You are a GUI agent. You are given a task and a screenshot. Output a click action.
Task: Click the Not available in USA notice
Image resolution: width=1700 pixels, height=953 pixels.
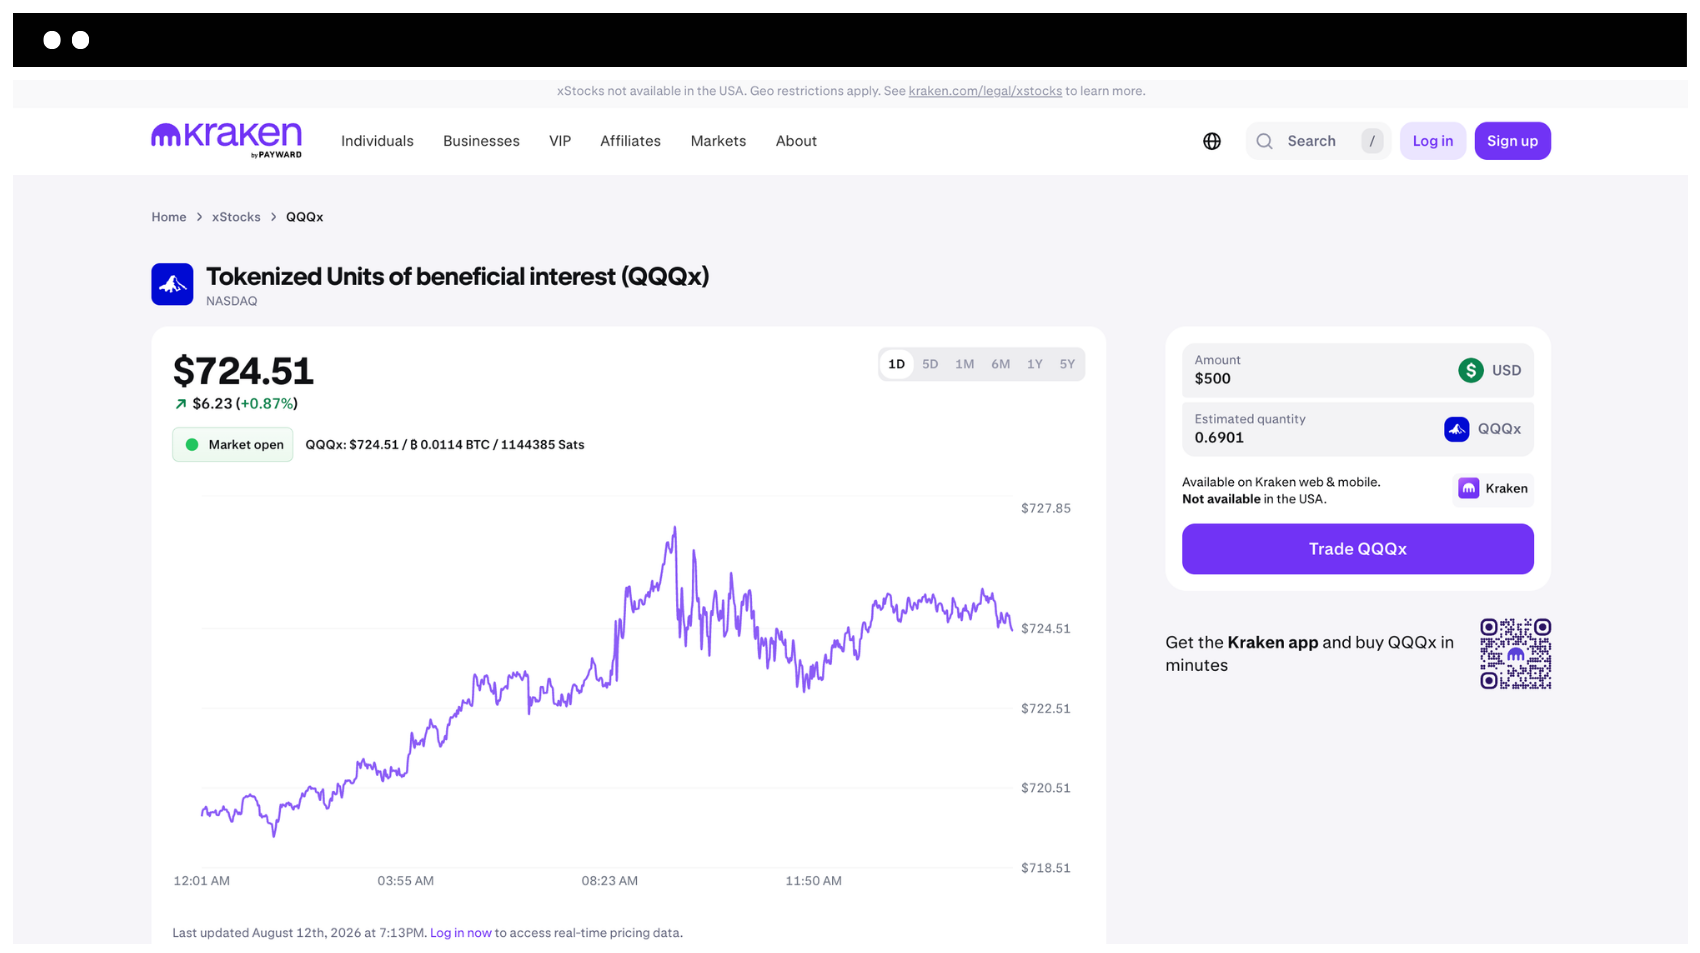(x=1254, y=499)
